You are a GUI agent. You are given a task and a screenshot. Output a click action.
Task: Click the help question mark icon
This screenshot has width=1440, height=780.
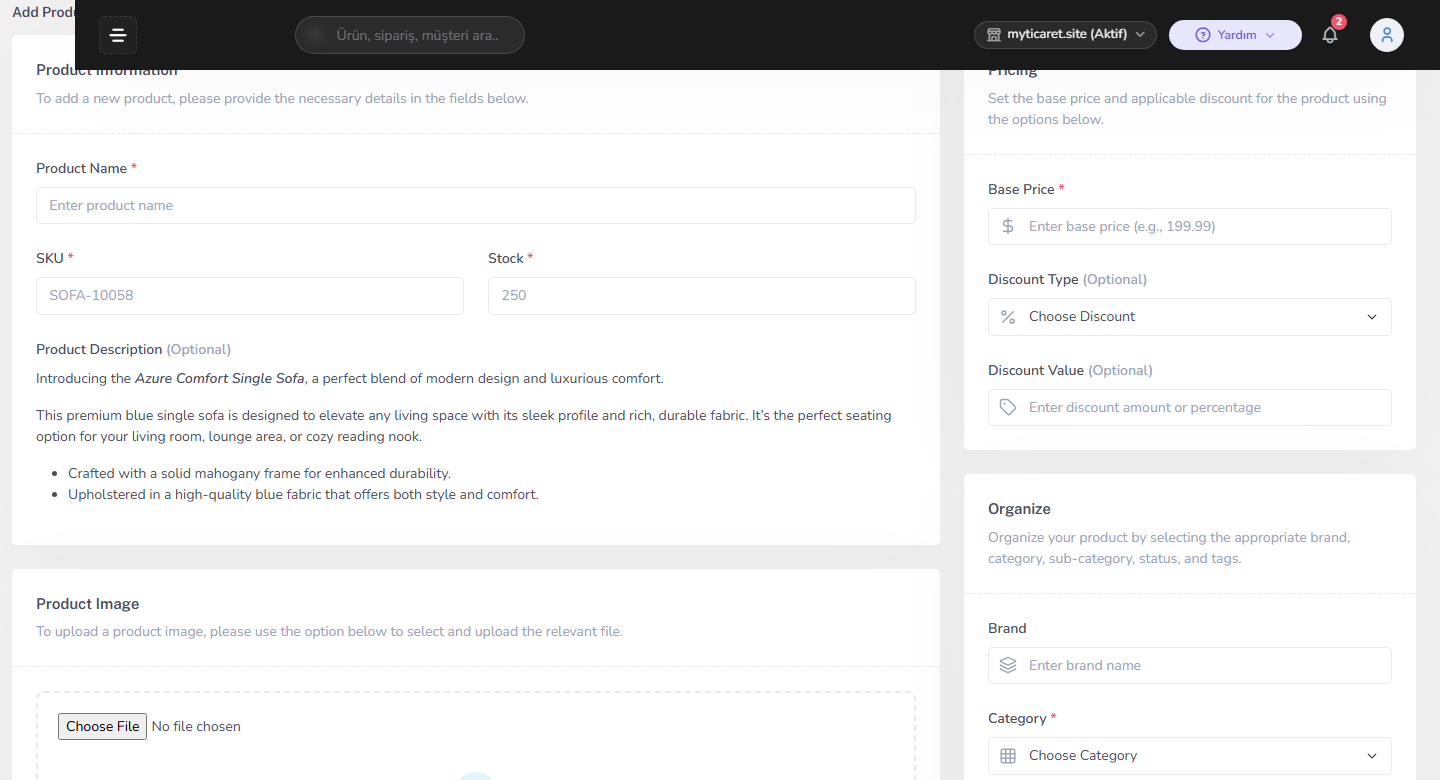tap(1203, 35)
